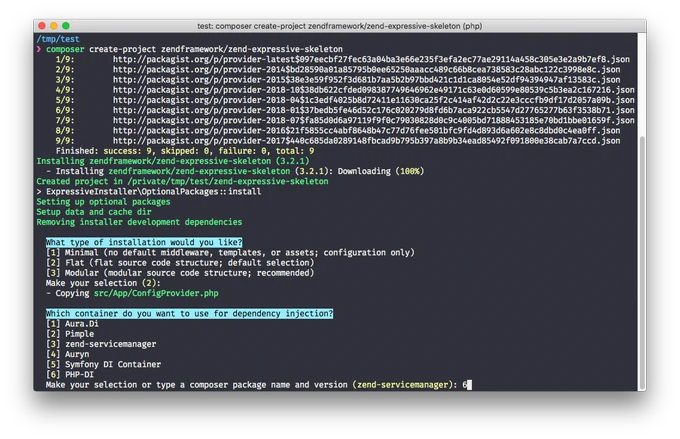Click option [3] zend-servicemanager
The height and width of the screenshot is (439, 680).
(x=101, y=344)
